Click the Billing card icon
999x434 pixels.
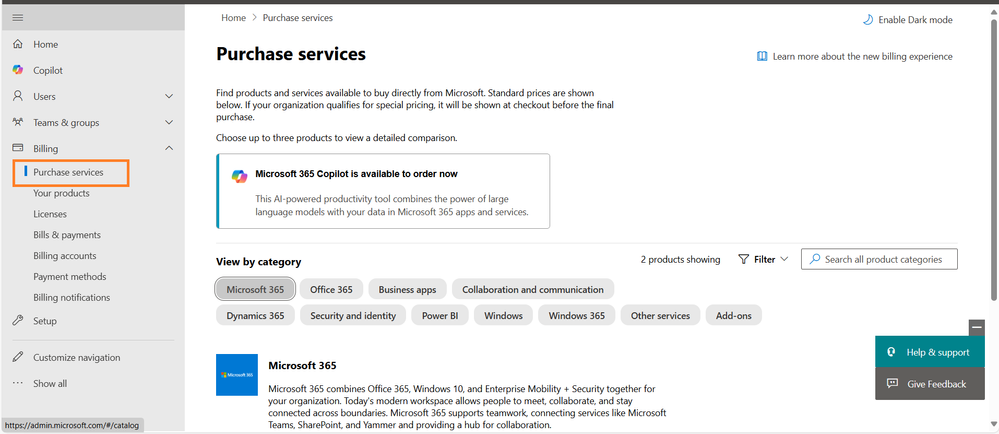pos(18,148)
